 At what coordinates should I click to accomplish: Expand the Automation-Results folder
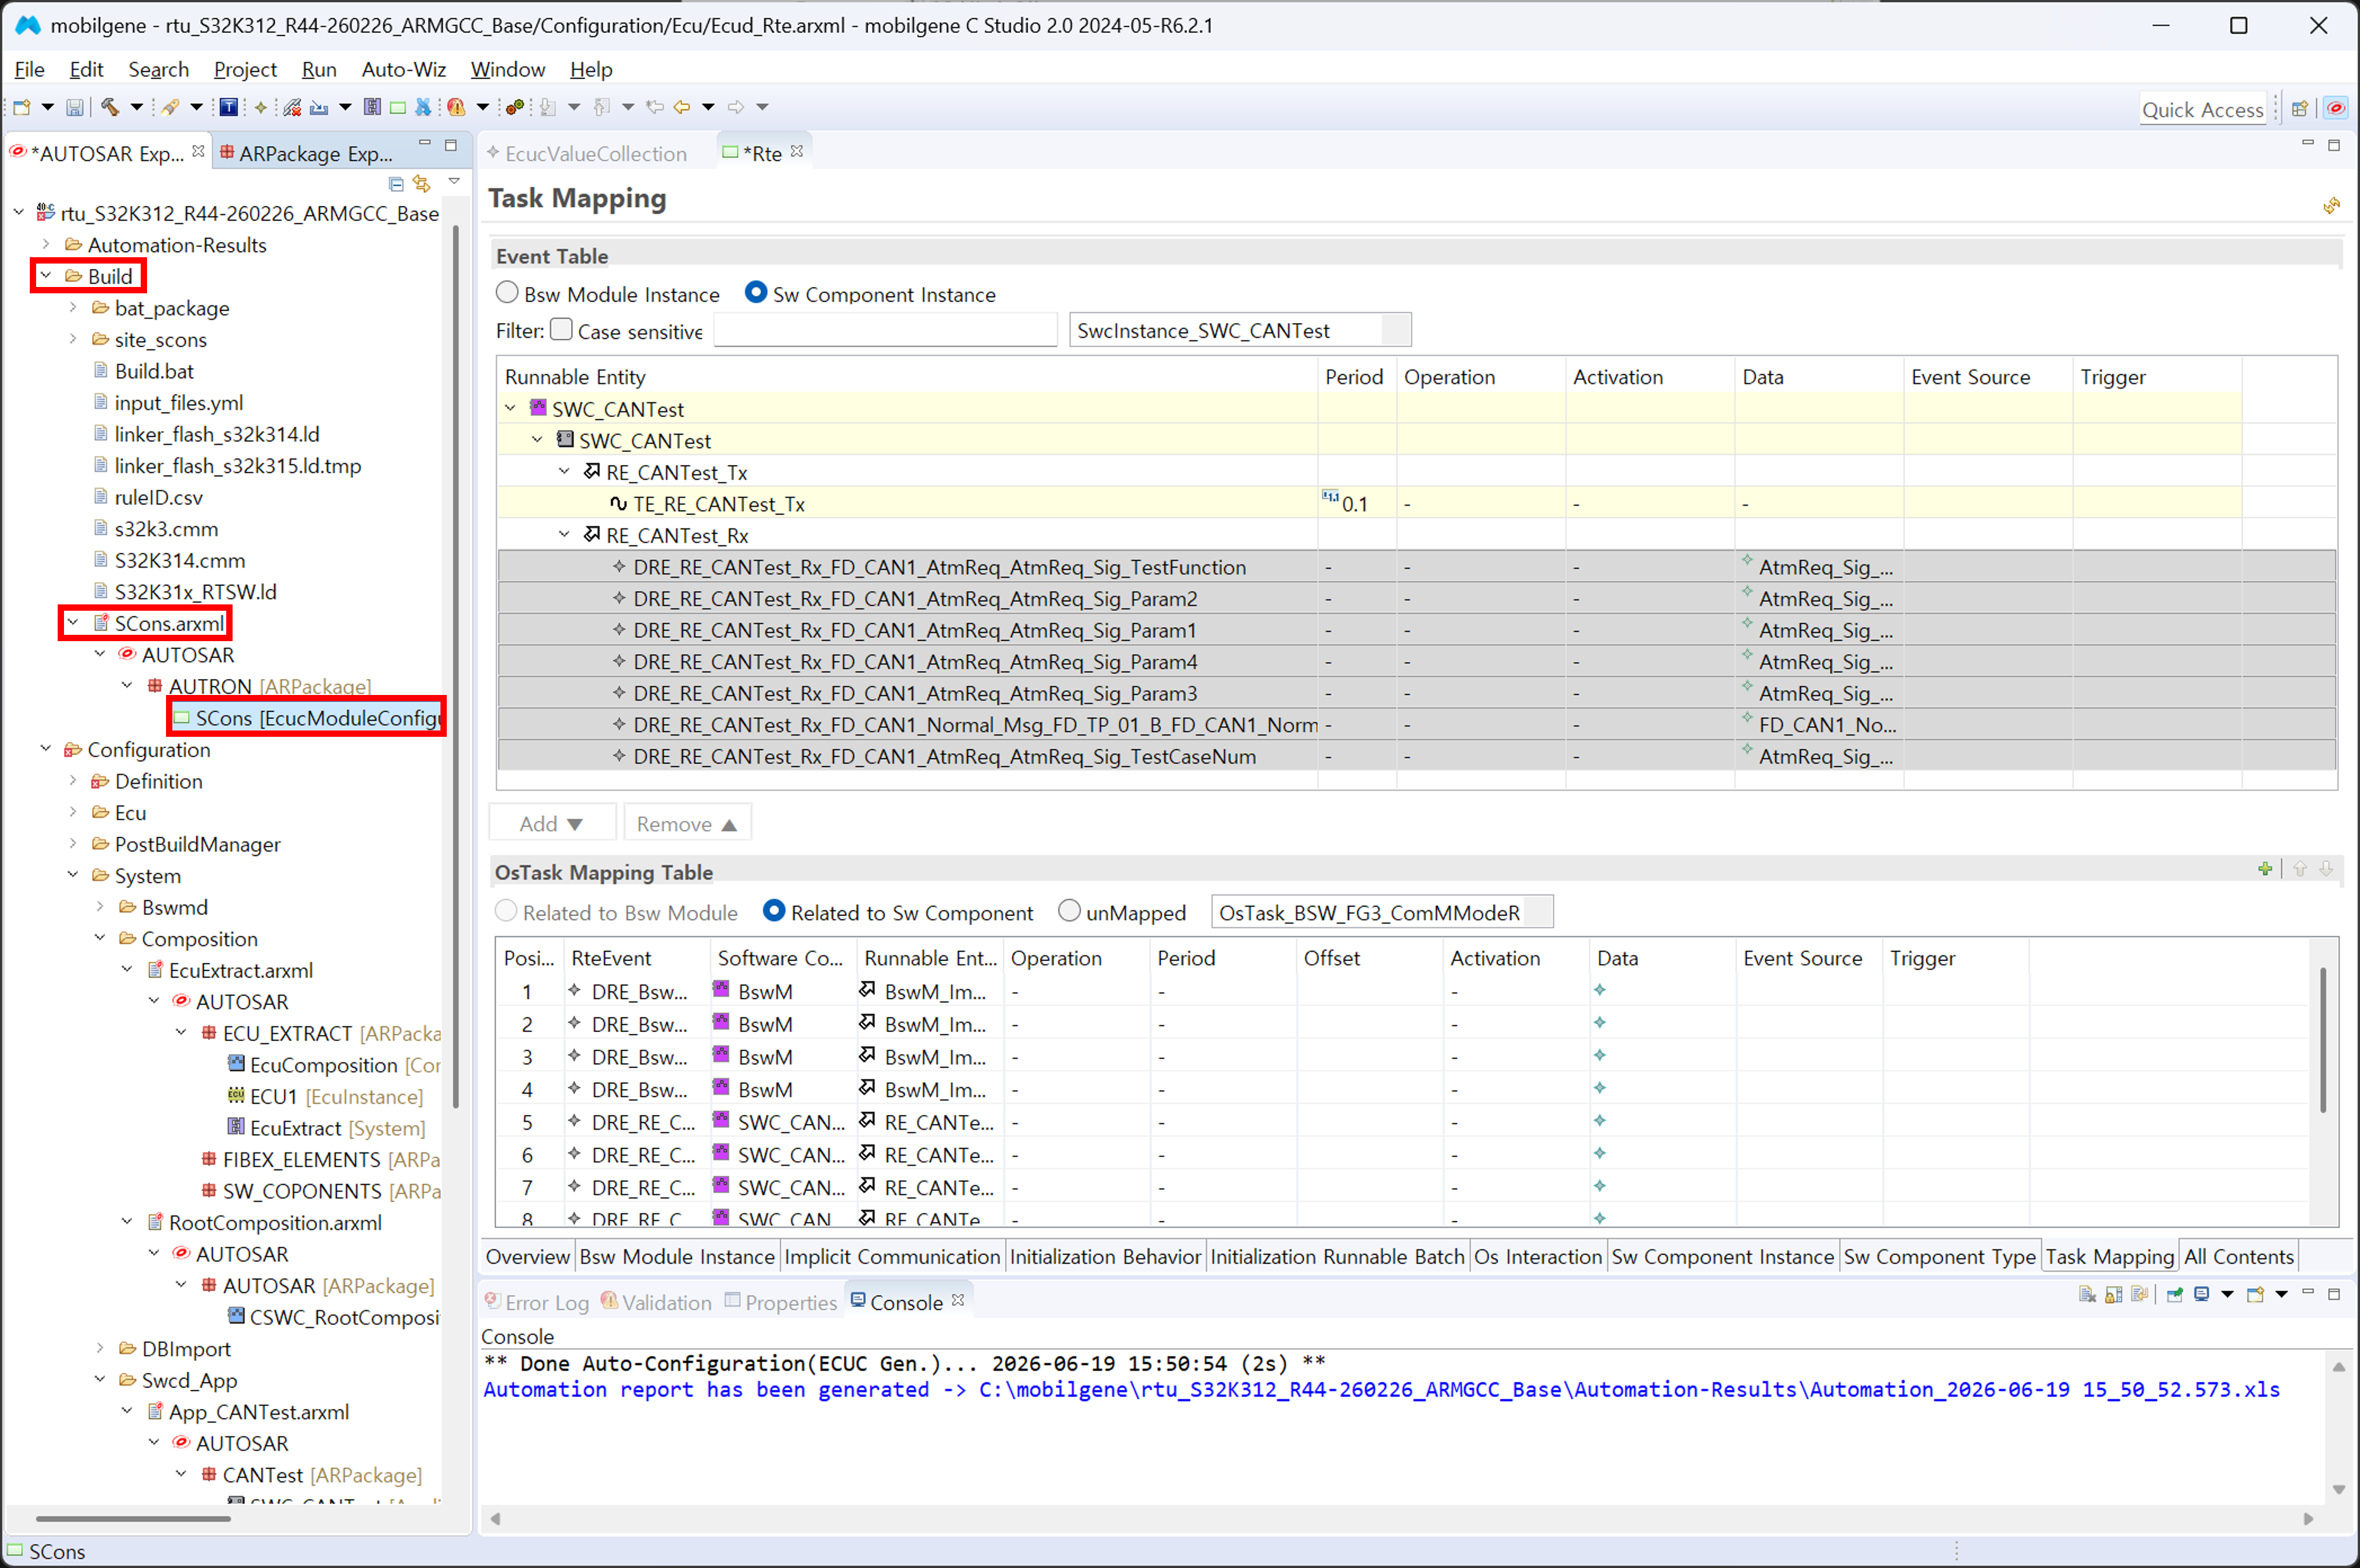[46, 245]
